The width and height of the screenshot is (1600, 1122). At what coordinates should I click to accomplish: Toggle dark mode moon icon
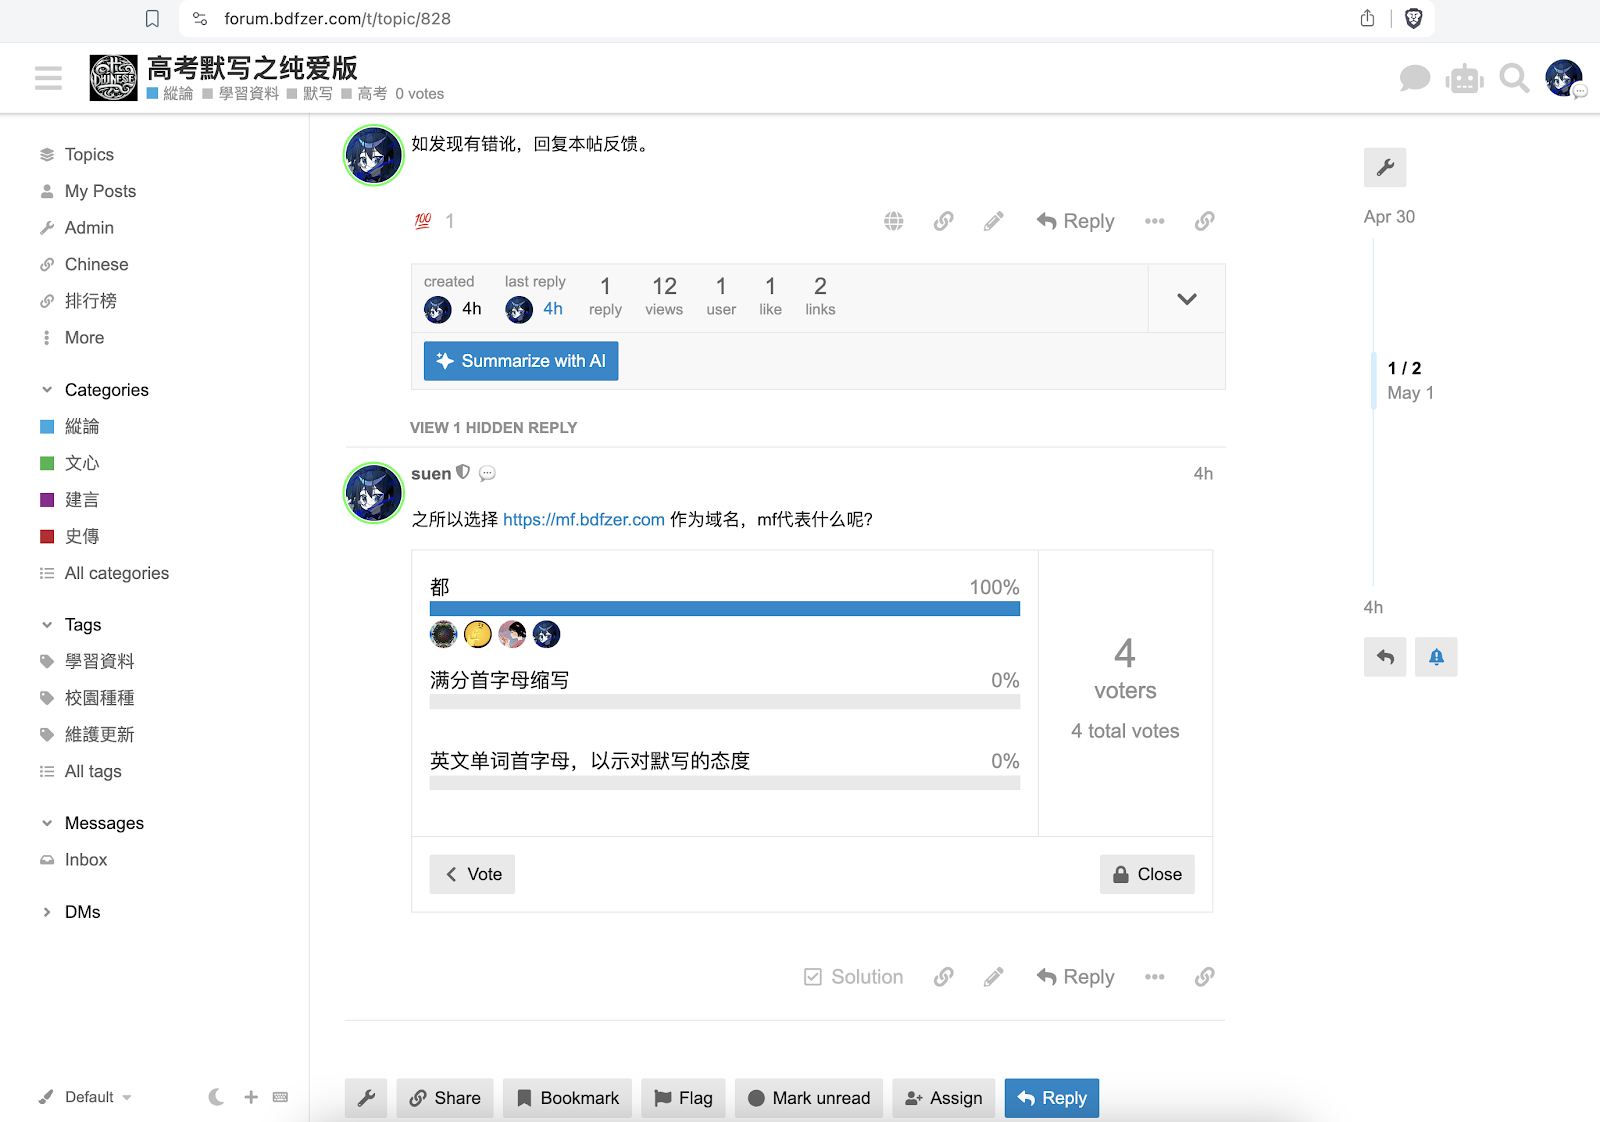tap(216, 1097)
